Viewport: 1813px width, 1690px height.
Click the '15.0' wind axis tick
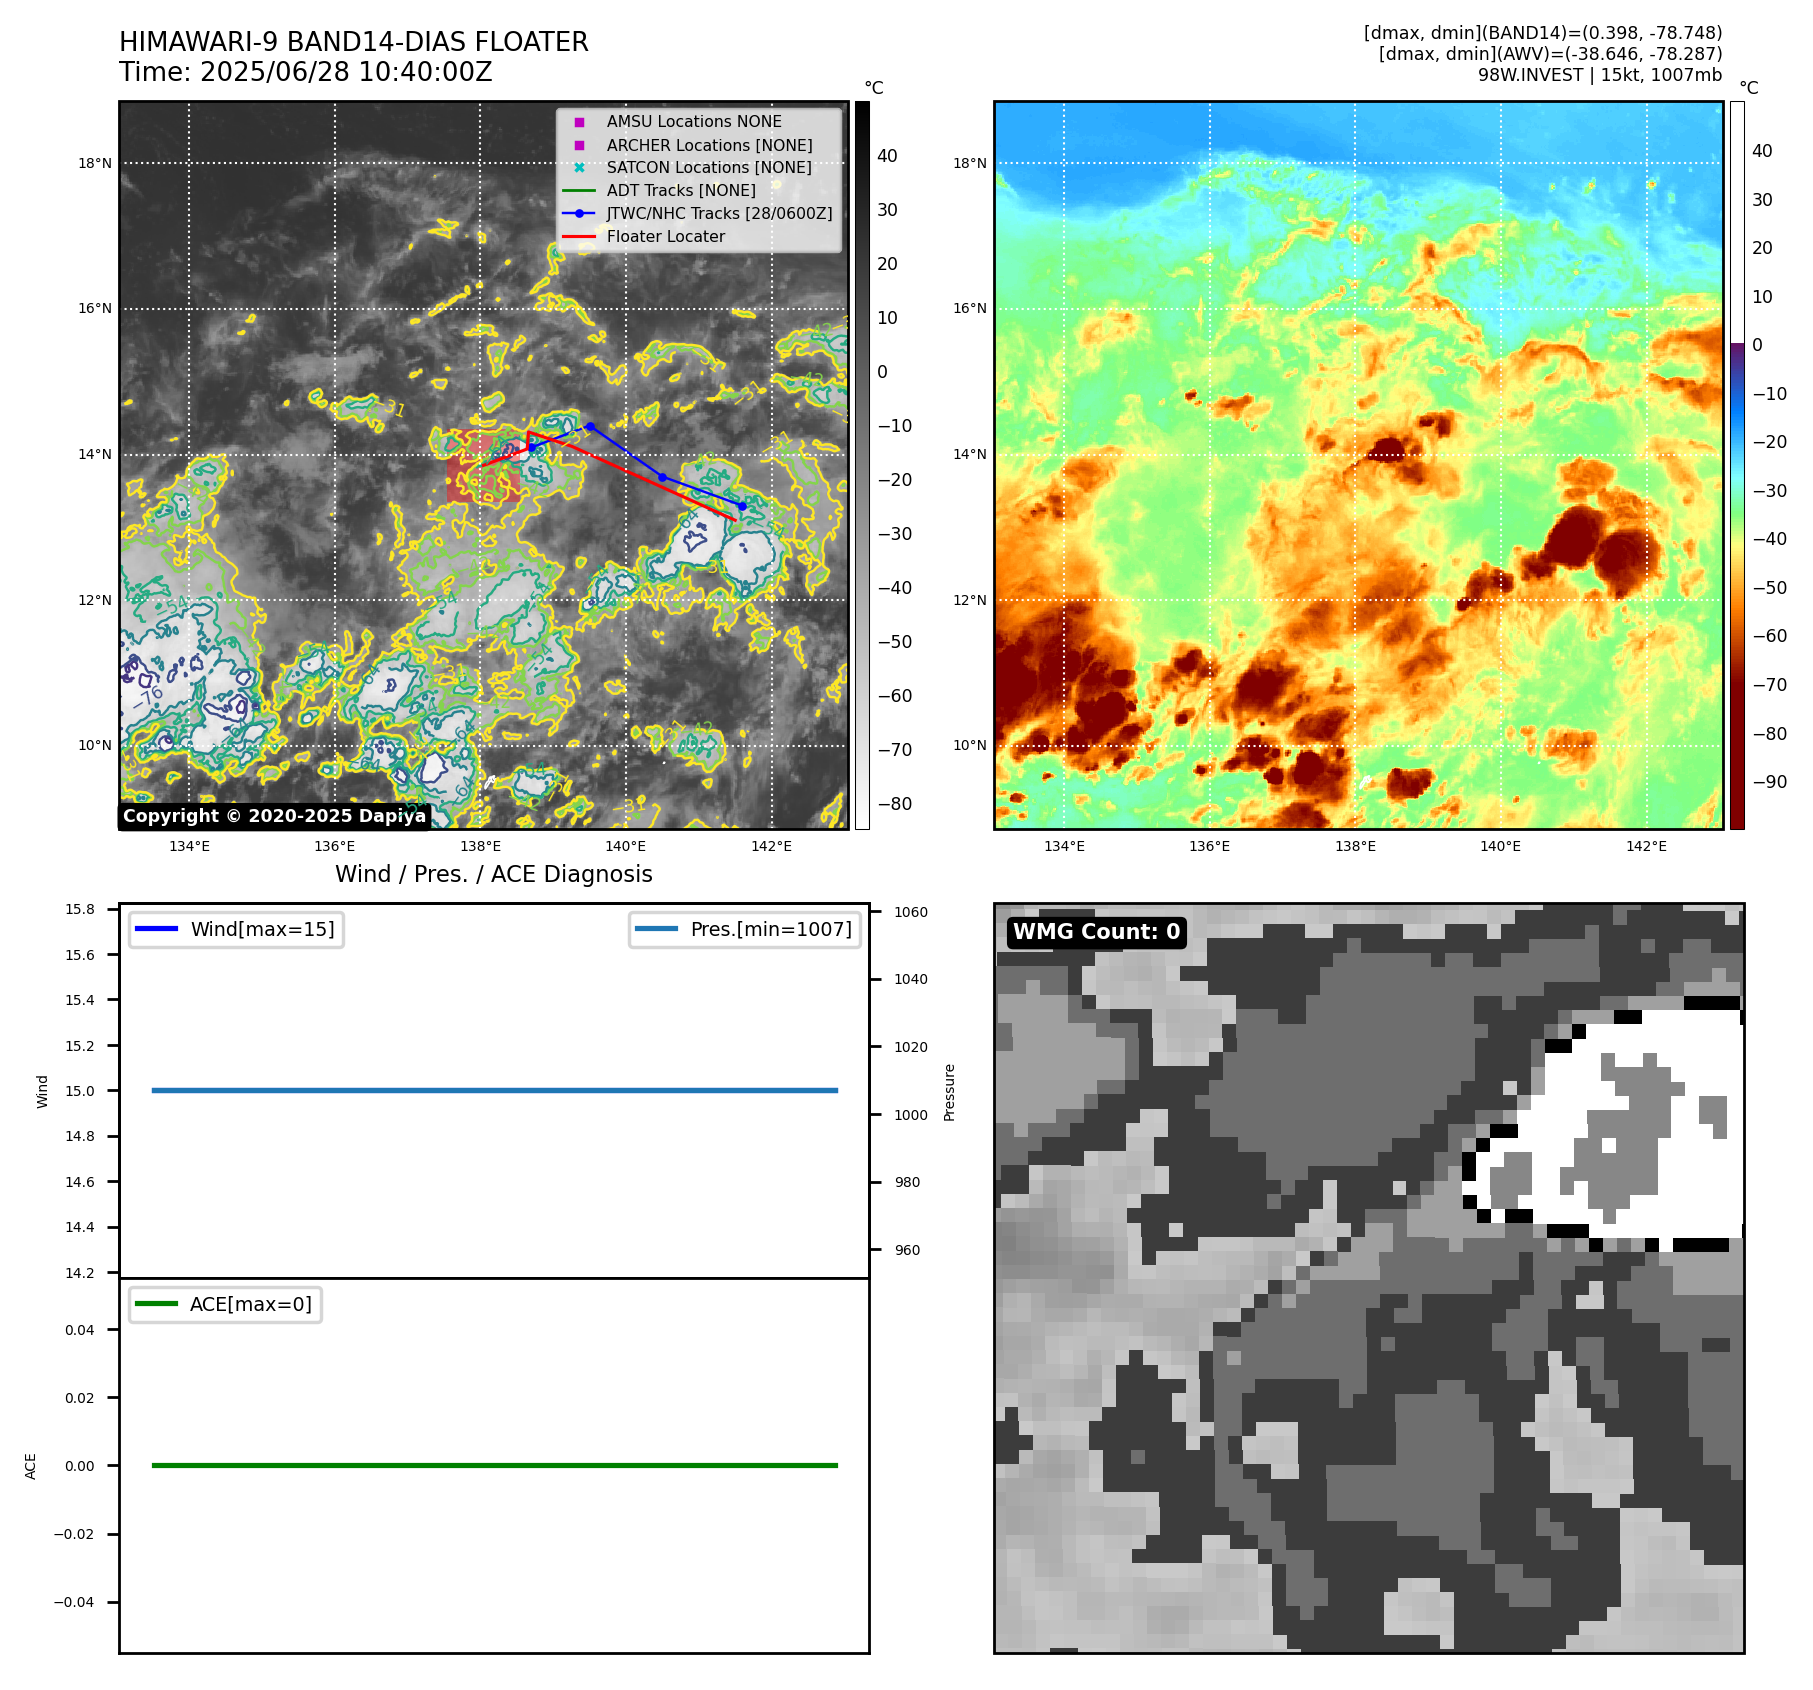point(80,1091)
